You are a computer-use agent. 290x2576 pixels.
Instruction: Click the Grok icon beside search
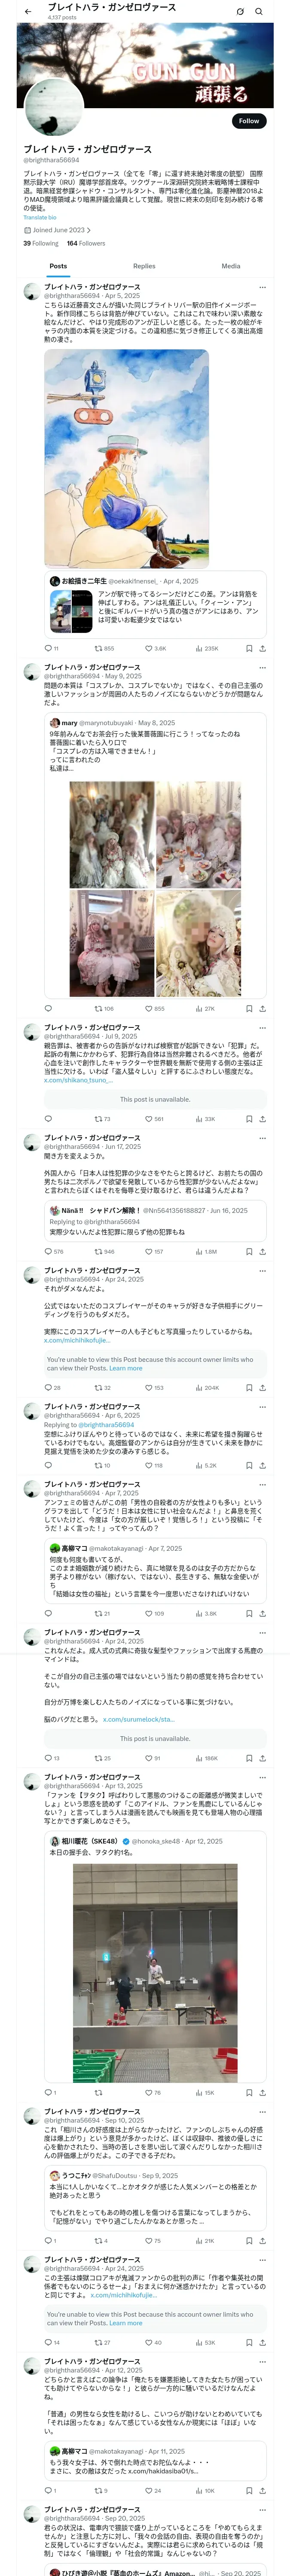[x=240, y=11]
